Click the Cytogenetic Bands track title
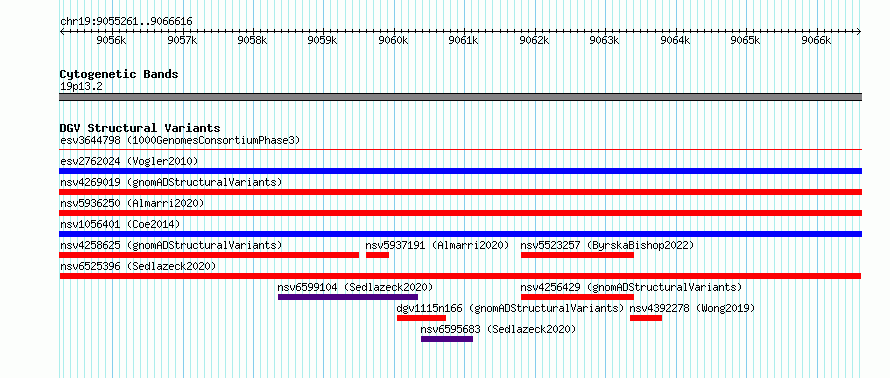Screen dimensions: 890x378 coord(119,74)
